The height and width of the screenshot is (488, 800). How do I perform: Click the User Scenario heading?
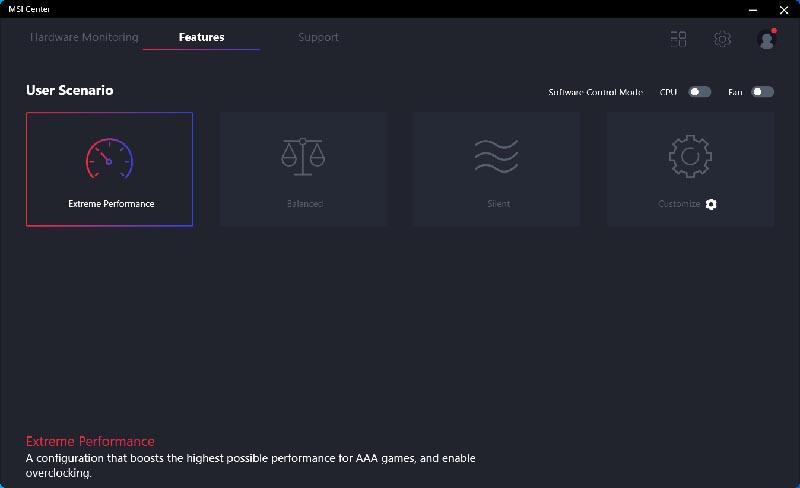pos(70,90)
